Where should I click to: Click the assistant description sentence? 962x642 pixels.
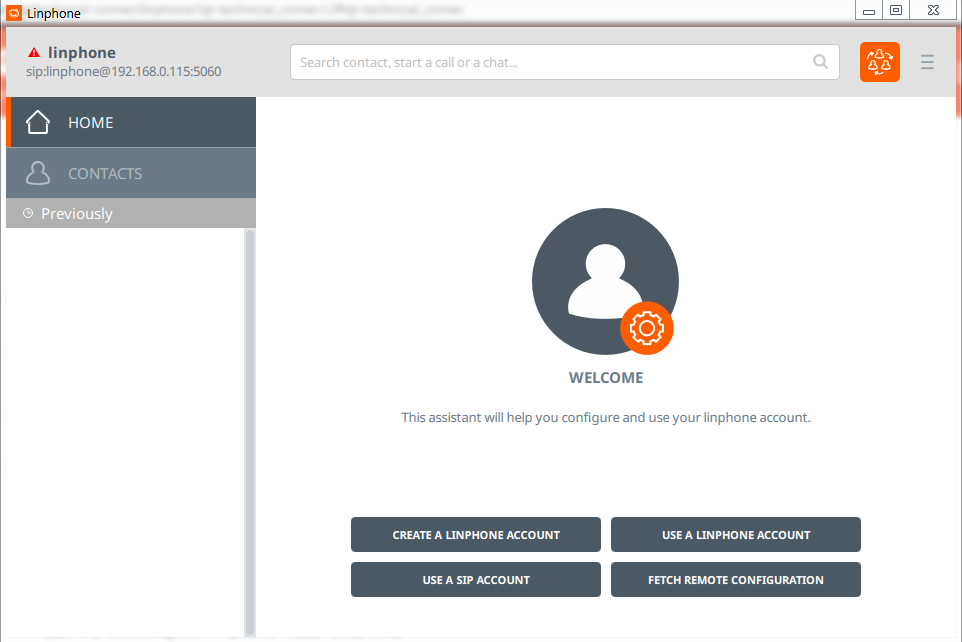point(606,417)
